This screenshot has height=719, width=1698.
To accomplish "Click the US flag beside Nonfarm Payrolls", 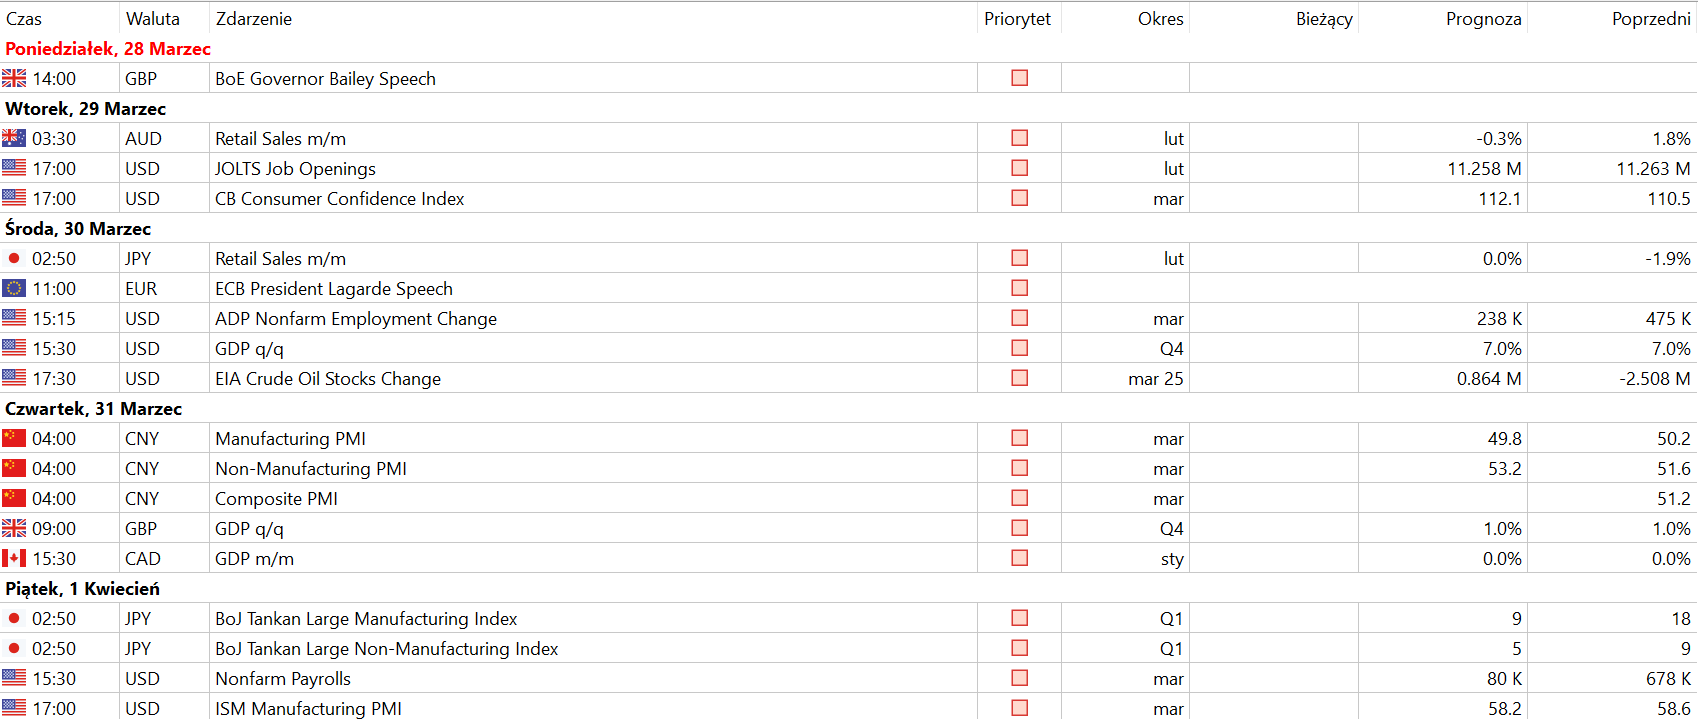I will [14, 678].
